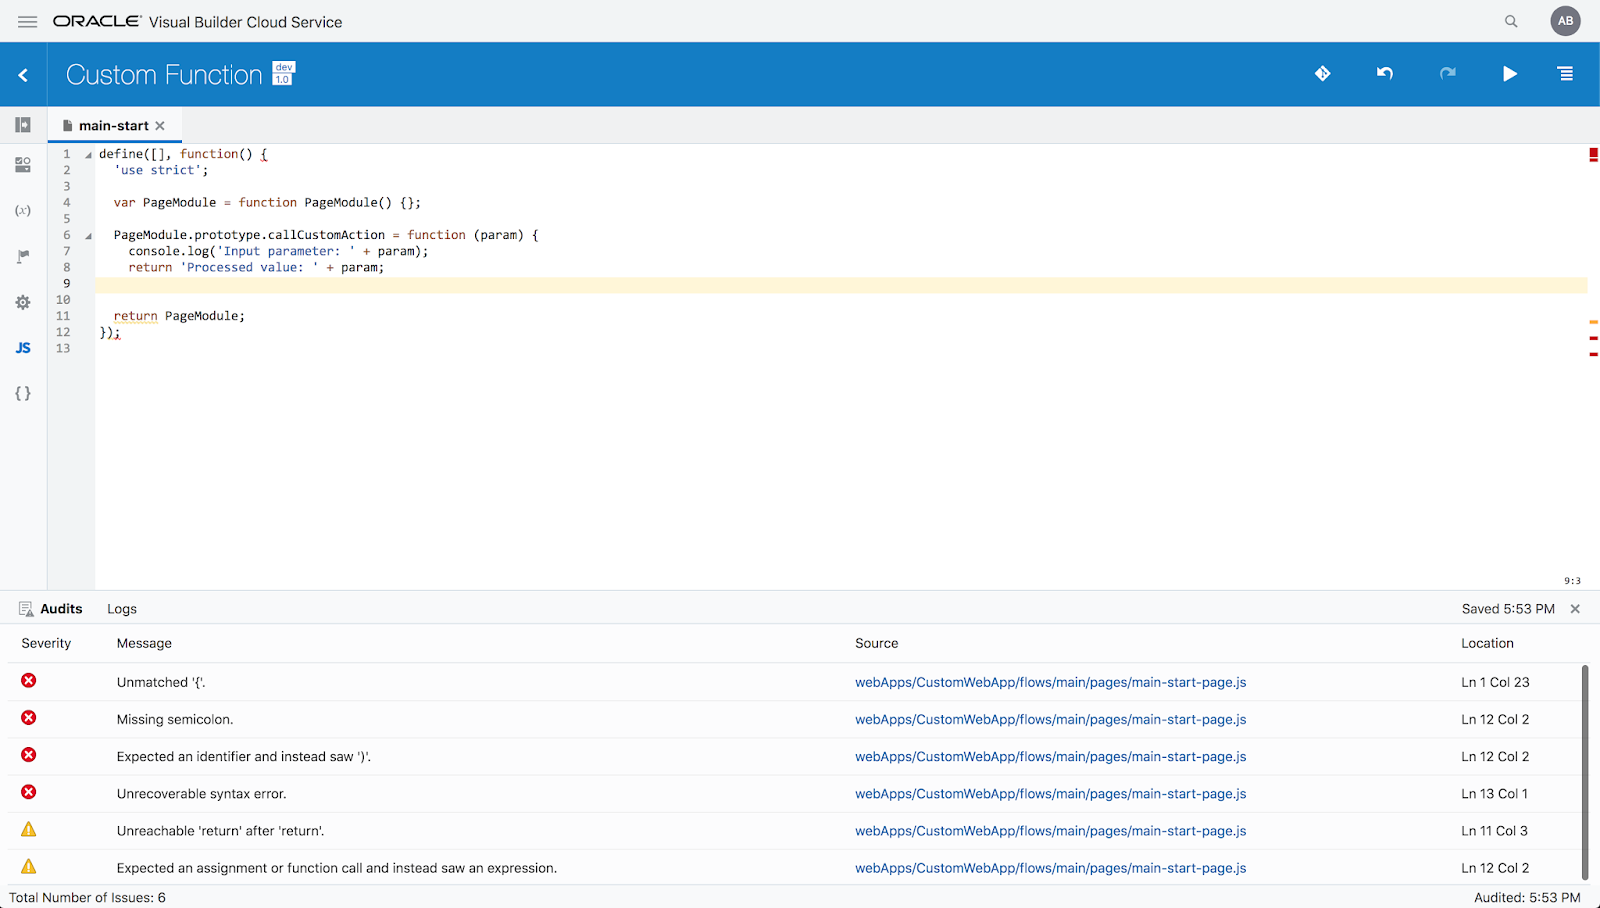Redo the reverted edit

click(x=1448, y=73)
